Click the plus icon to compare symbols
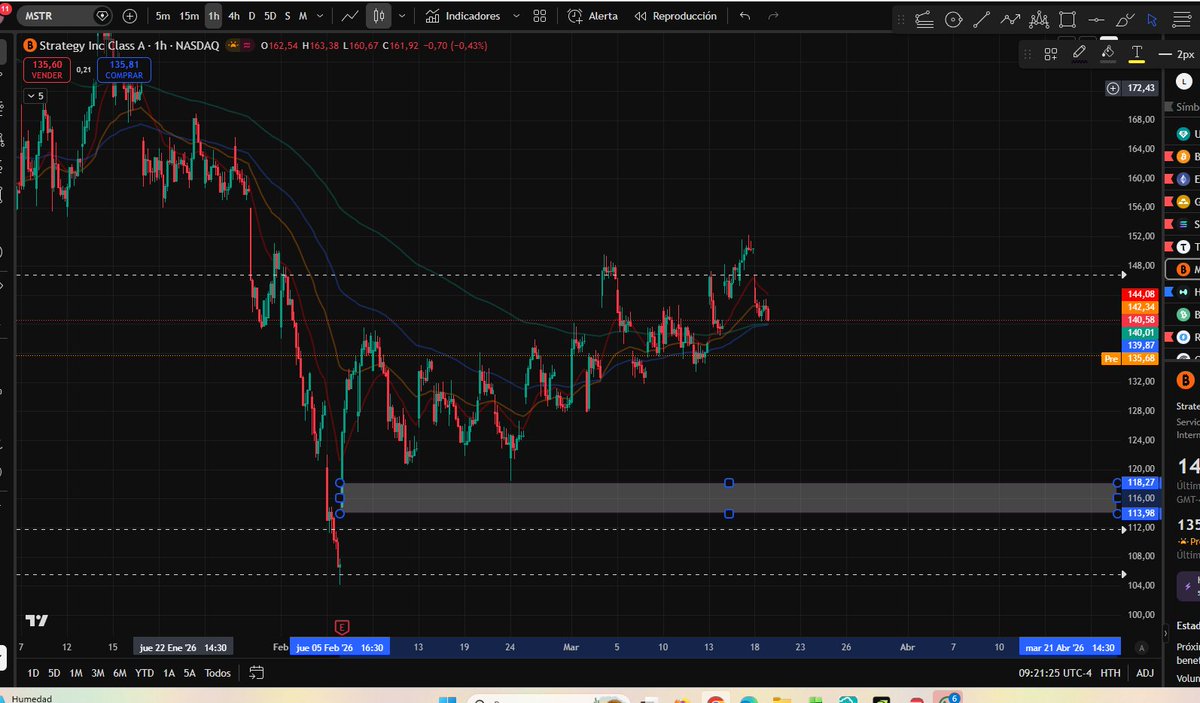 click(x=130, y=16)
